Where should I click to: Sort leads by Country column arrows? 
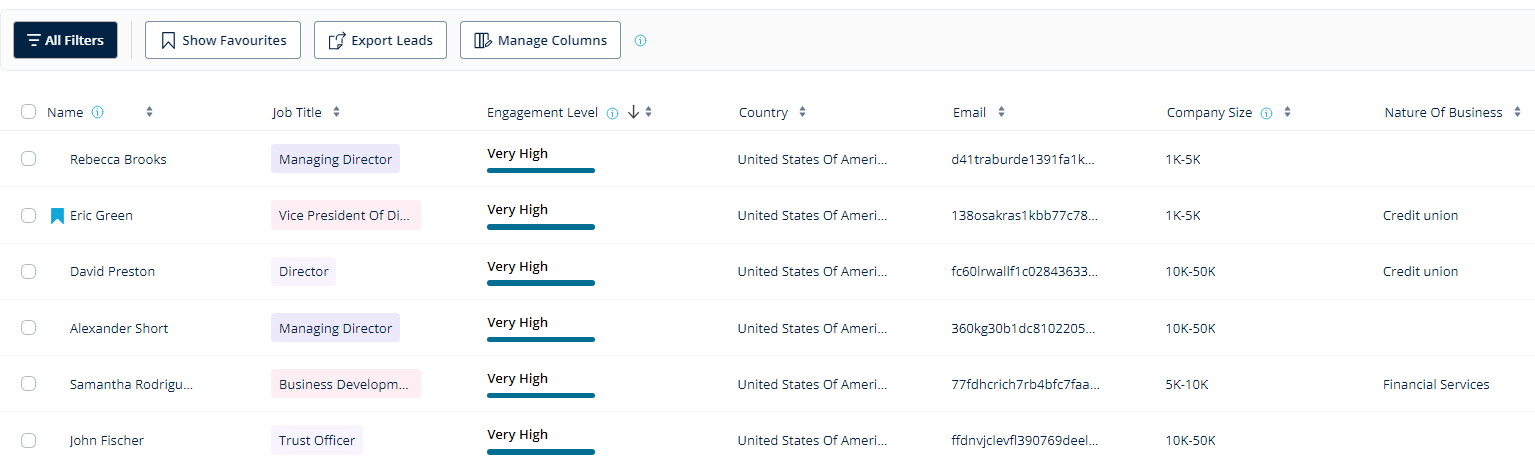point(802,112)
